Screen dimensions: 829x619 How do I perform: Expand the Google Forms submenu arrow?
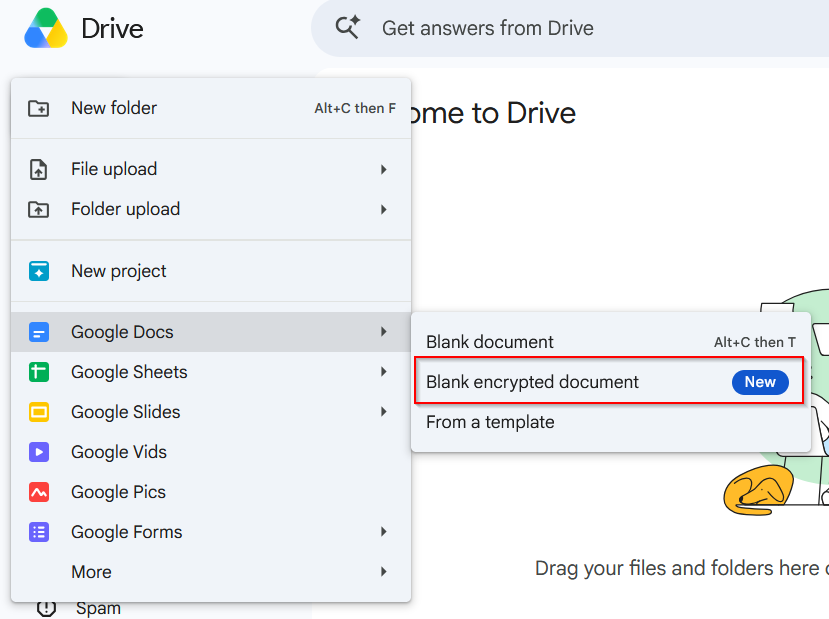tap(384, 532)
